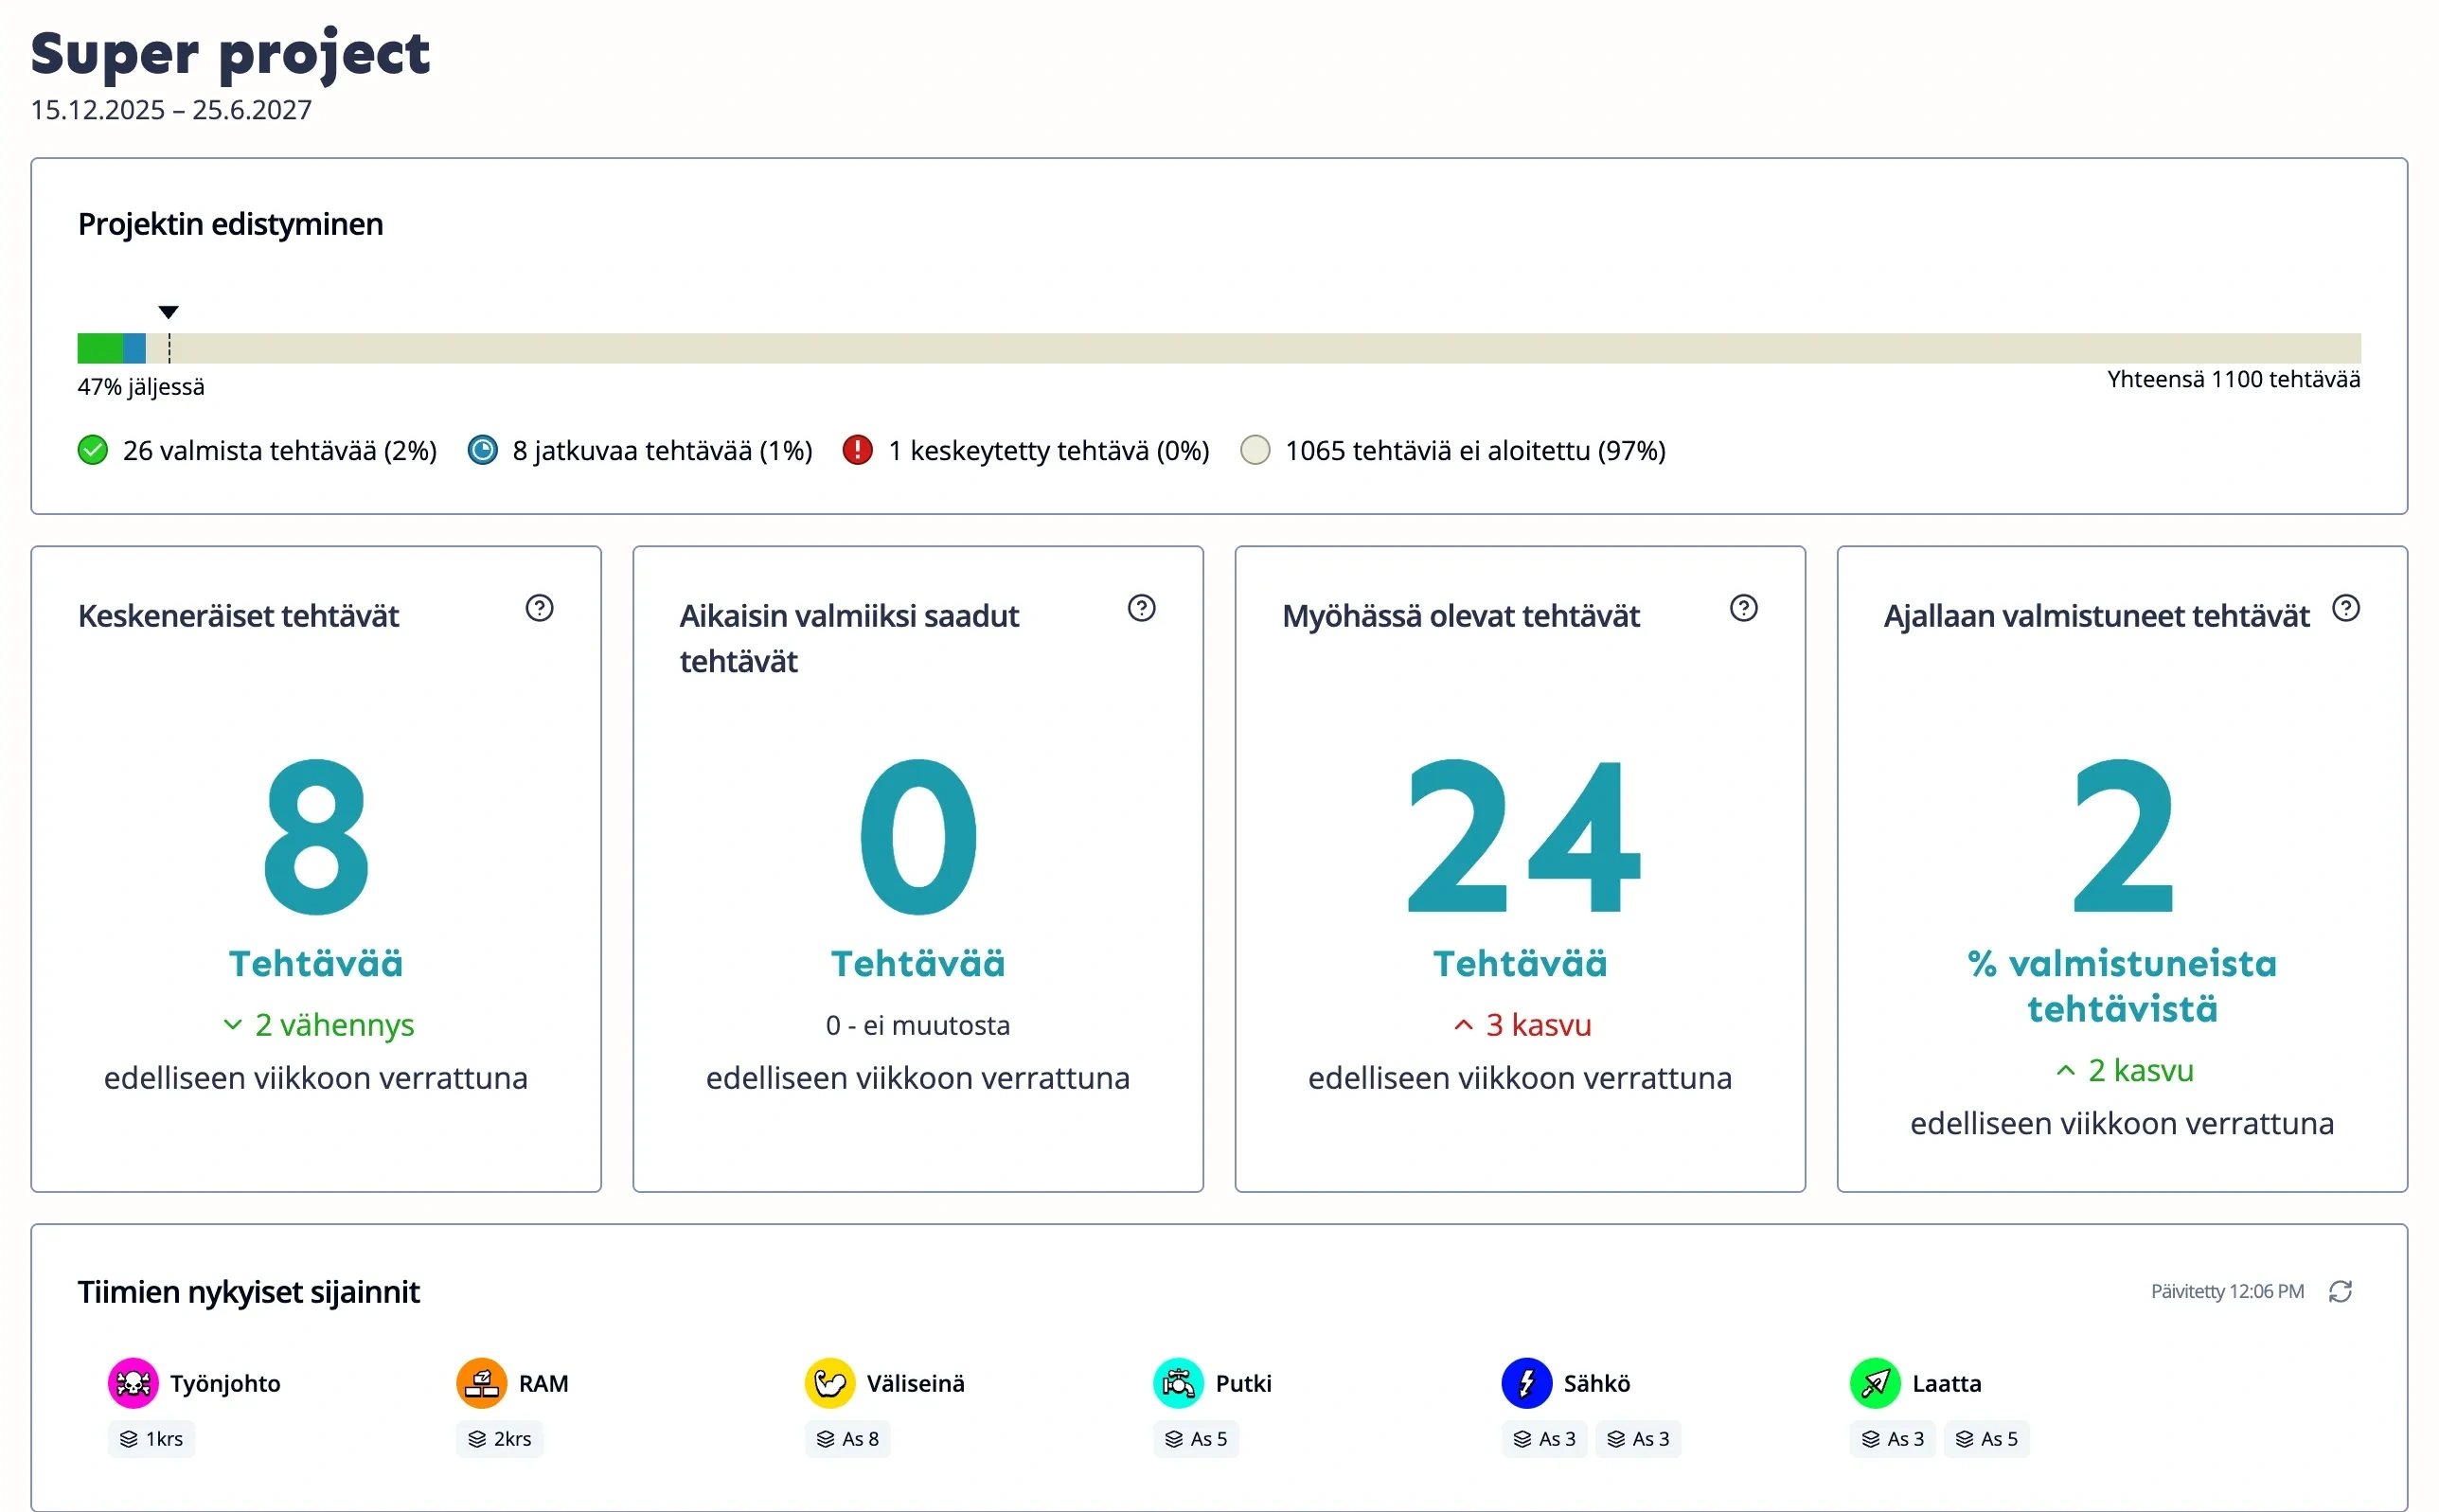This screenshot has width=2439, height=1512.
Task: Select the As 3 chip under Laatta
Action: click(x=1892, y=1438)
